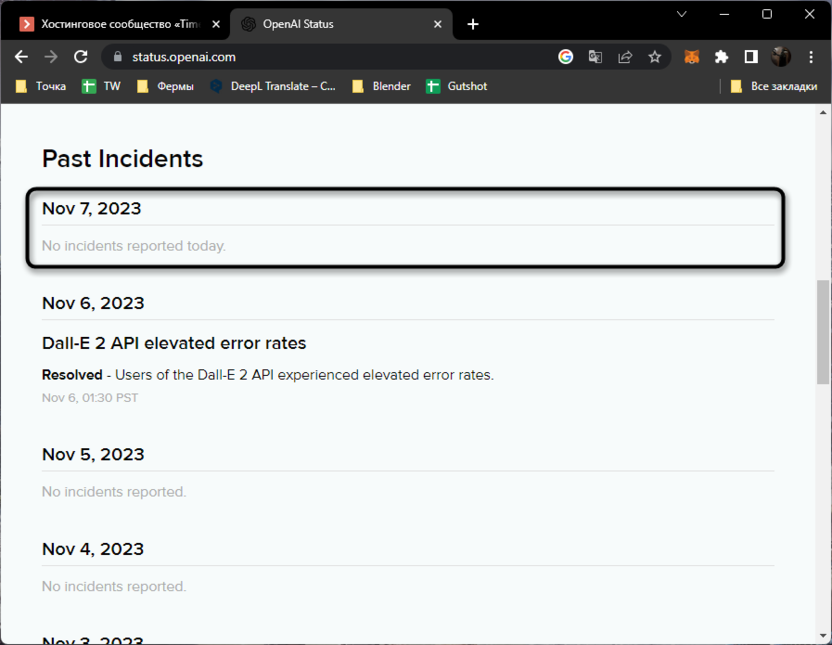
Task: Bookmark this tab with the star
Action: [655, 57]
